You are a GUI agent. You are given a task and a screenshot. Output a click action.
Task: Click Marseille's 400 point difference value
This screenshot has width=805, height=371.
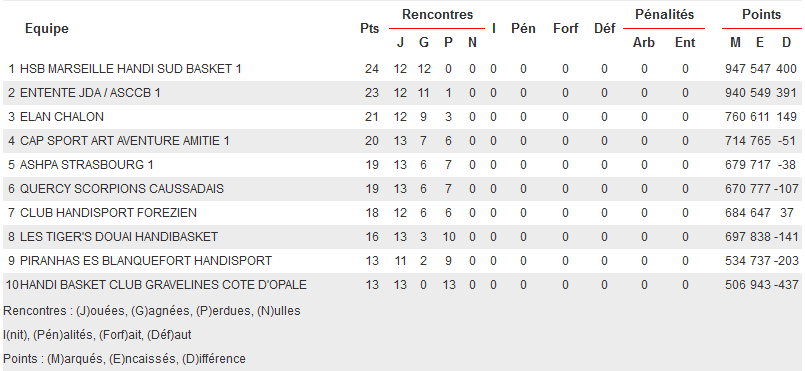point(786,69)
